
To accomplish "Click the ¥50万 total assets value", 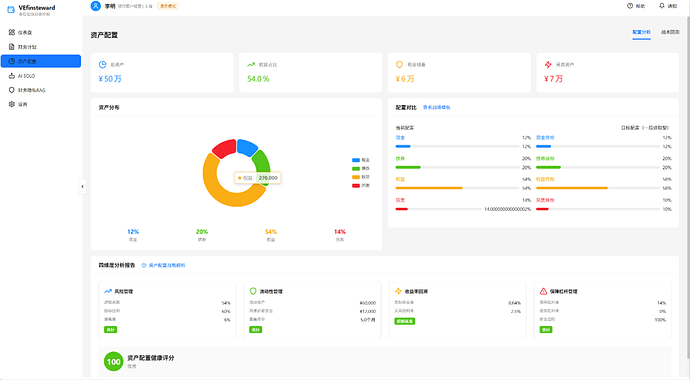I will pyautogui.click(x=110, y=79).
